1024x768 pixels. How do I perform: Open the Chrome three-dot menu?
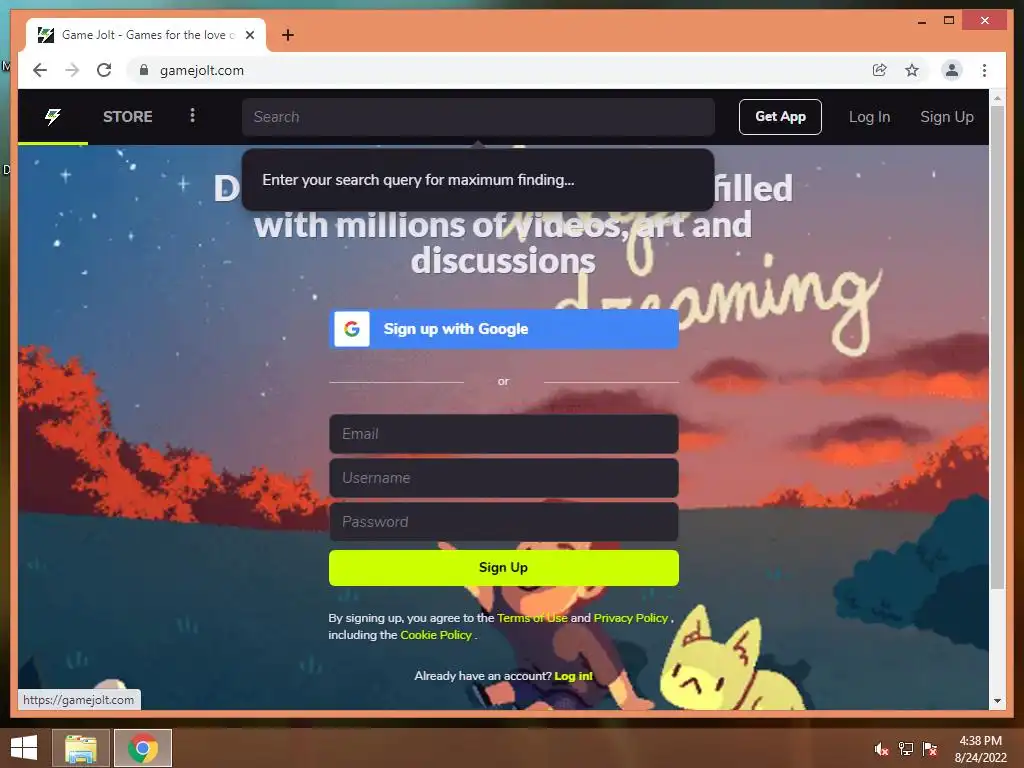tap(984, 70)
